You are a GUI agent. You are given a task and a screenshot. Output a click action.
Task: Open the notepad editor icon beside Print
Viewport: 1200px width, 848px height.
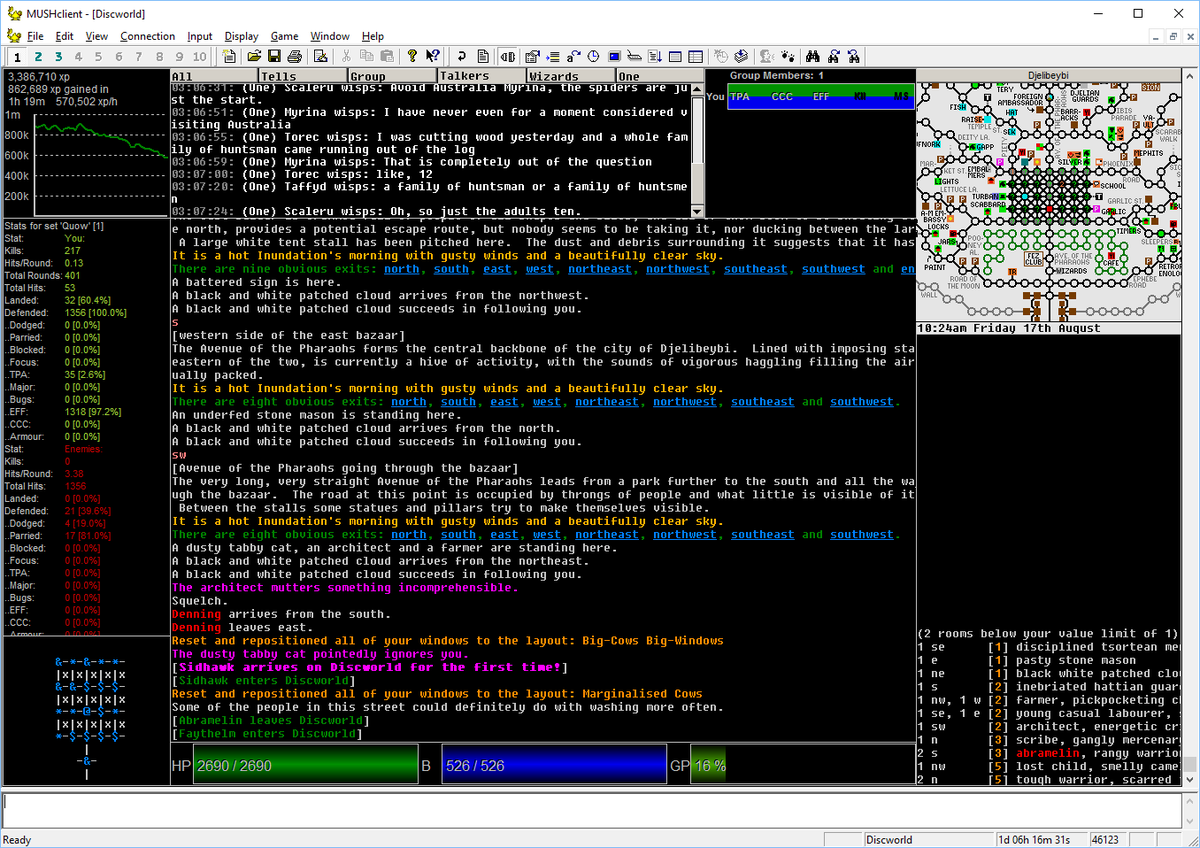(321, 56)
